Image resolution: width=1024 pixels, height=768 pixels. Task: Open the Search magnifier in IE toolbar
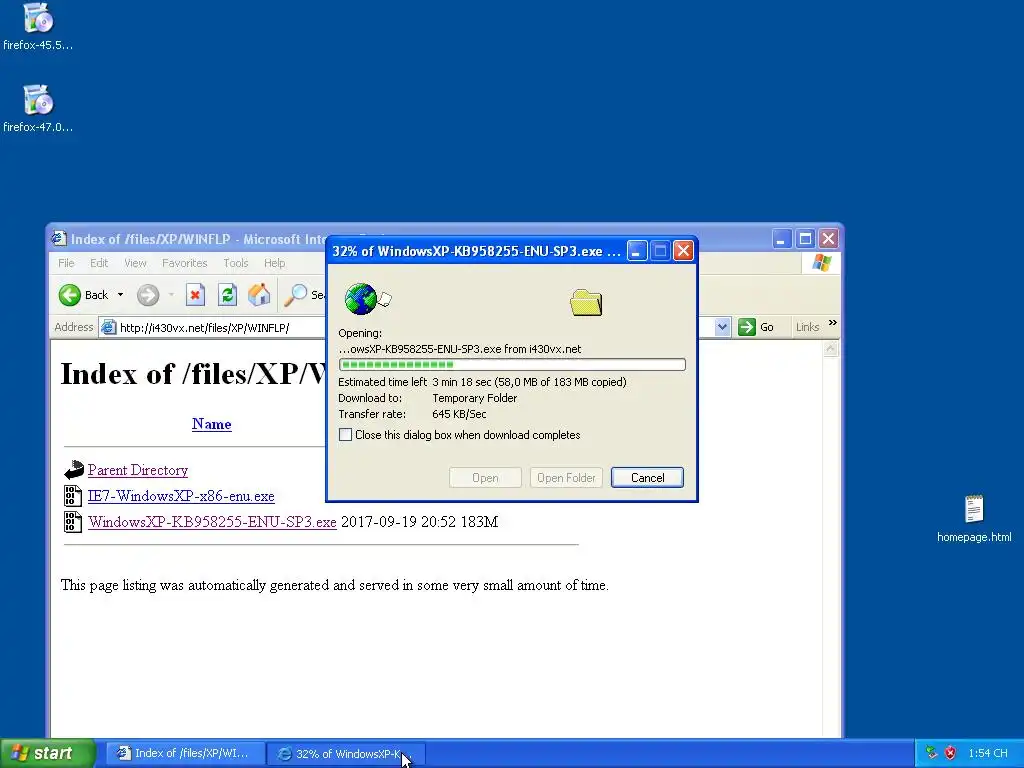point(295,295)
